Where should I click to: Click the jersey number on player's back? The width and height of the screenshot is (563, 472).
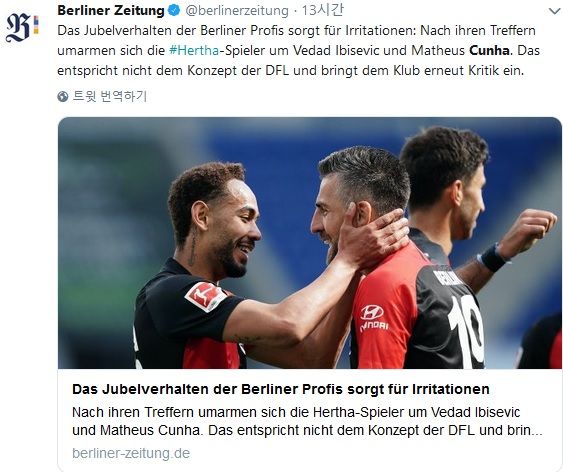point(466,333)
